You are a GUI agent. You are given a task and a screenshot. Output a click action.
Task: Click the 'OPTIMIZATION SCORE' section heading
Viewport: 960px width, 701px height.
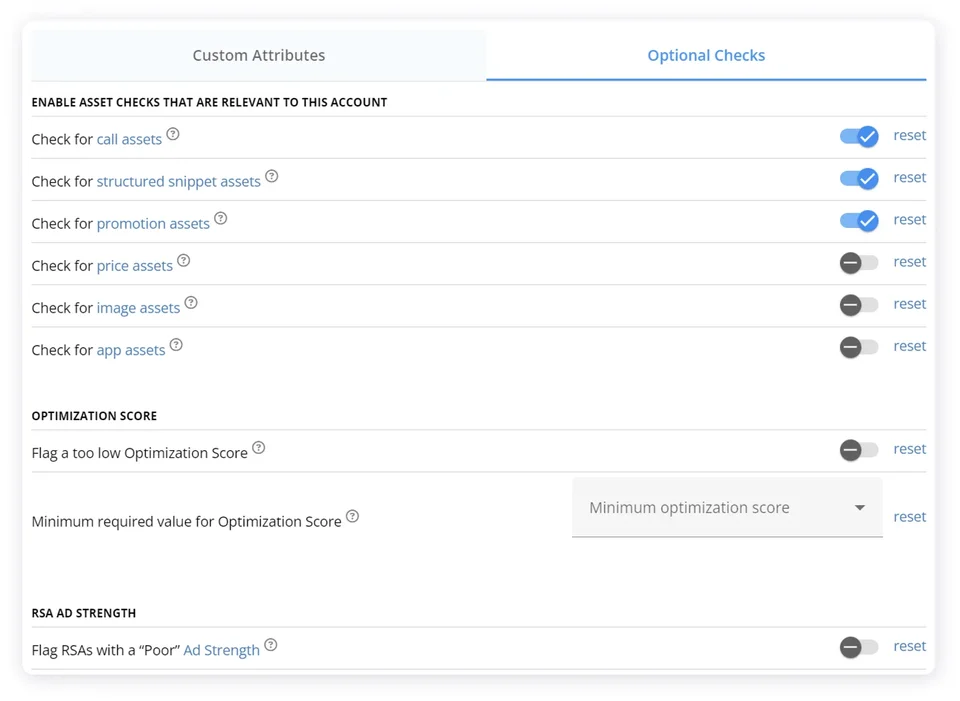coord(94,416)
